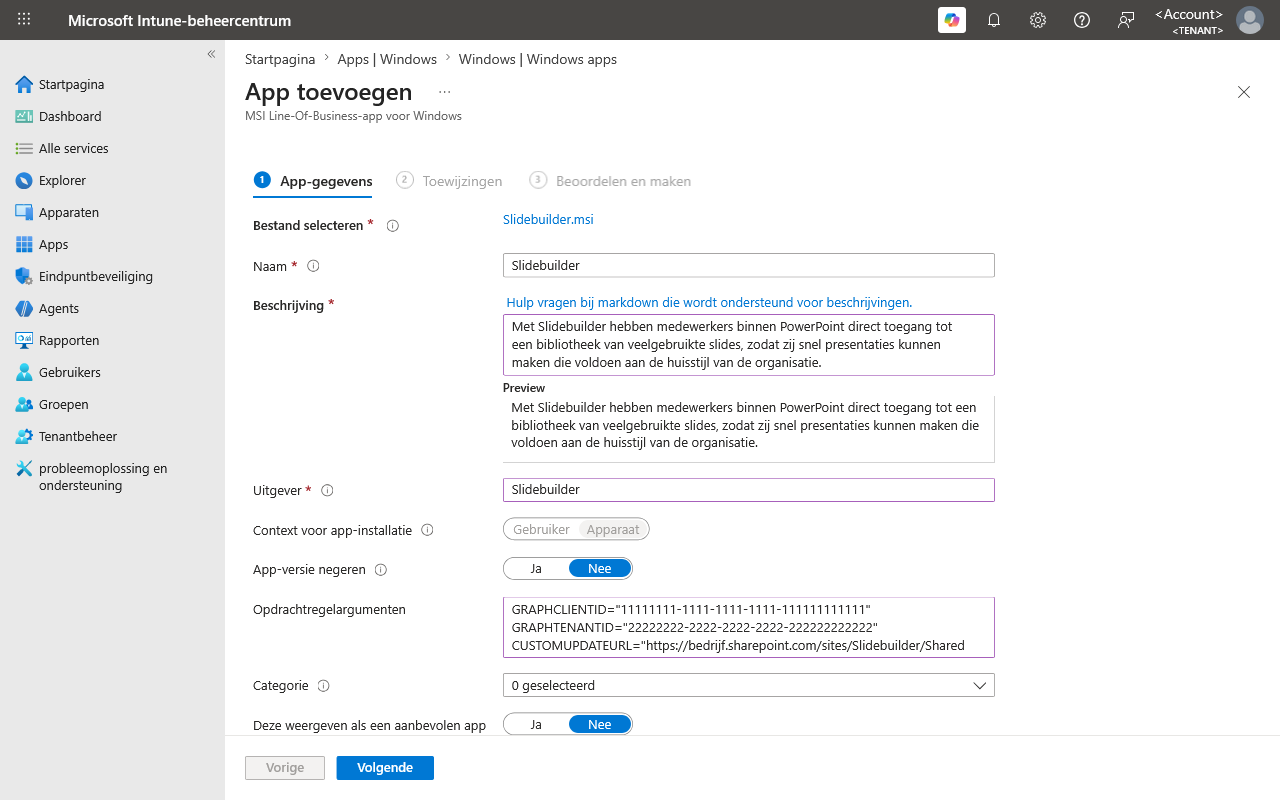Open the portal waffle menu icon
1280x800 pixels.
click(x=24, y=20)
